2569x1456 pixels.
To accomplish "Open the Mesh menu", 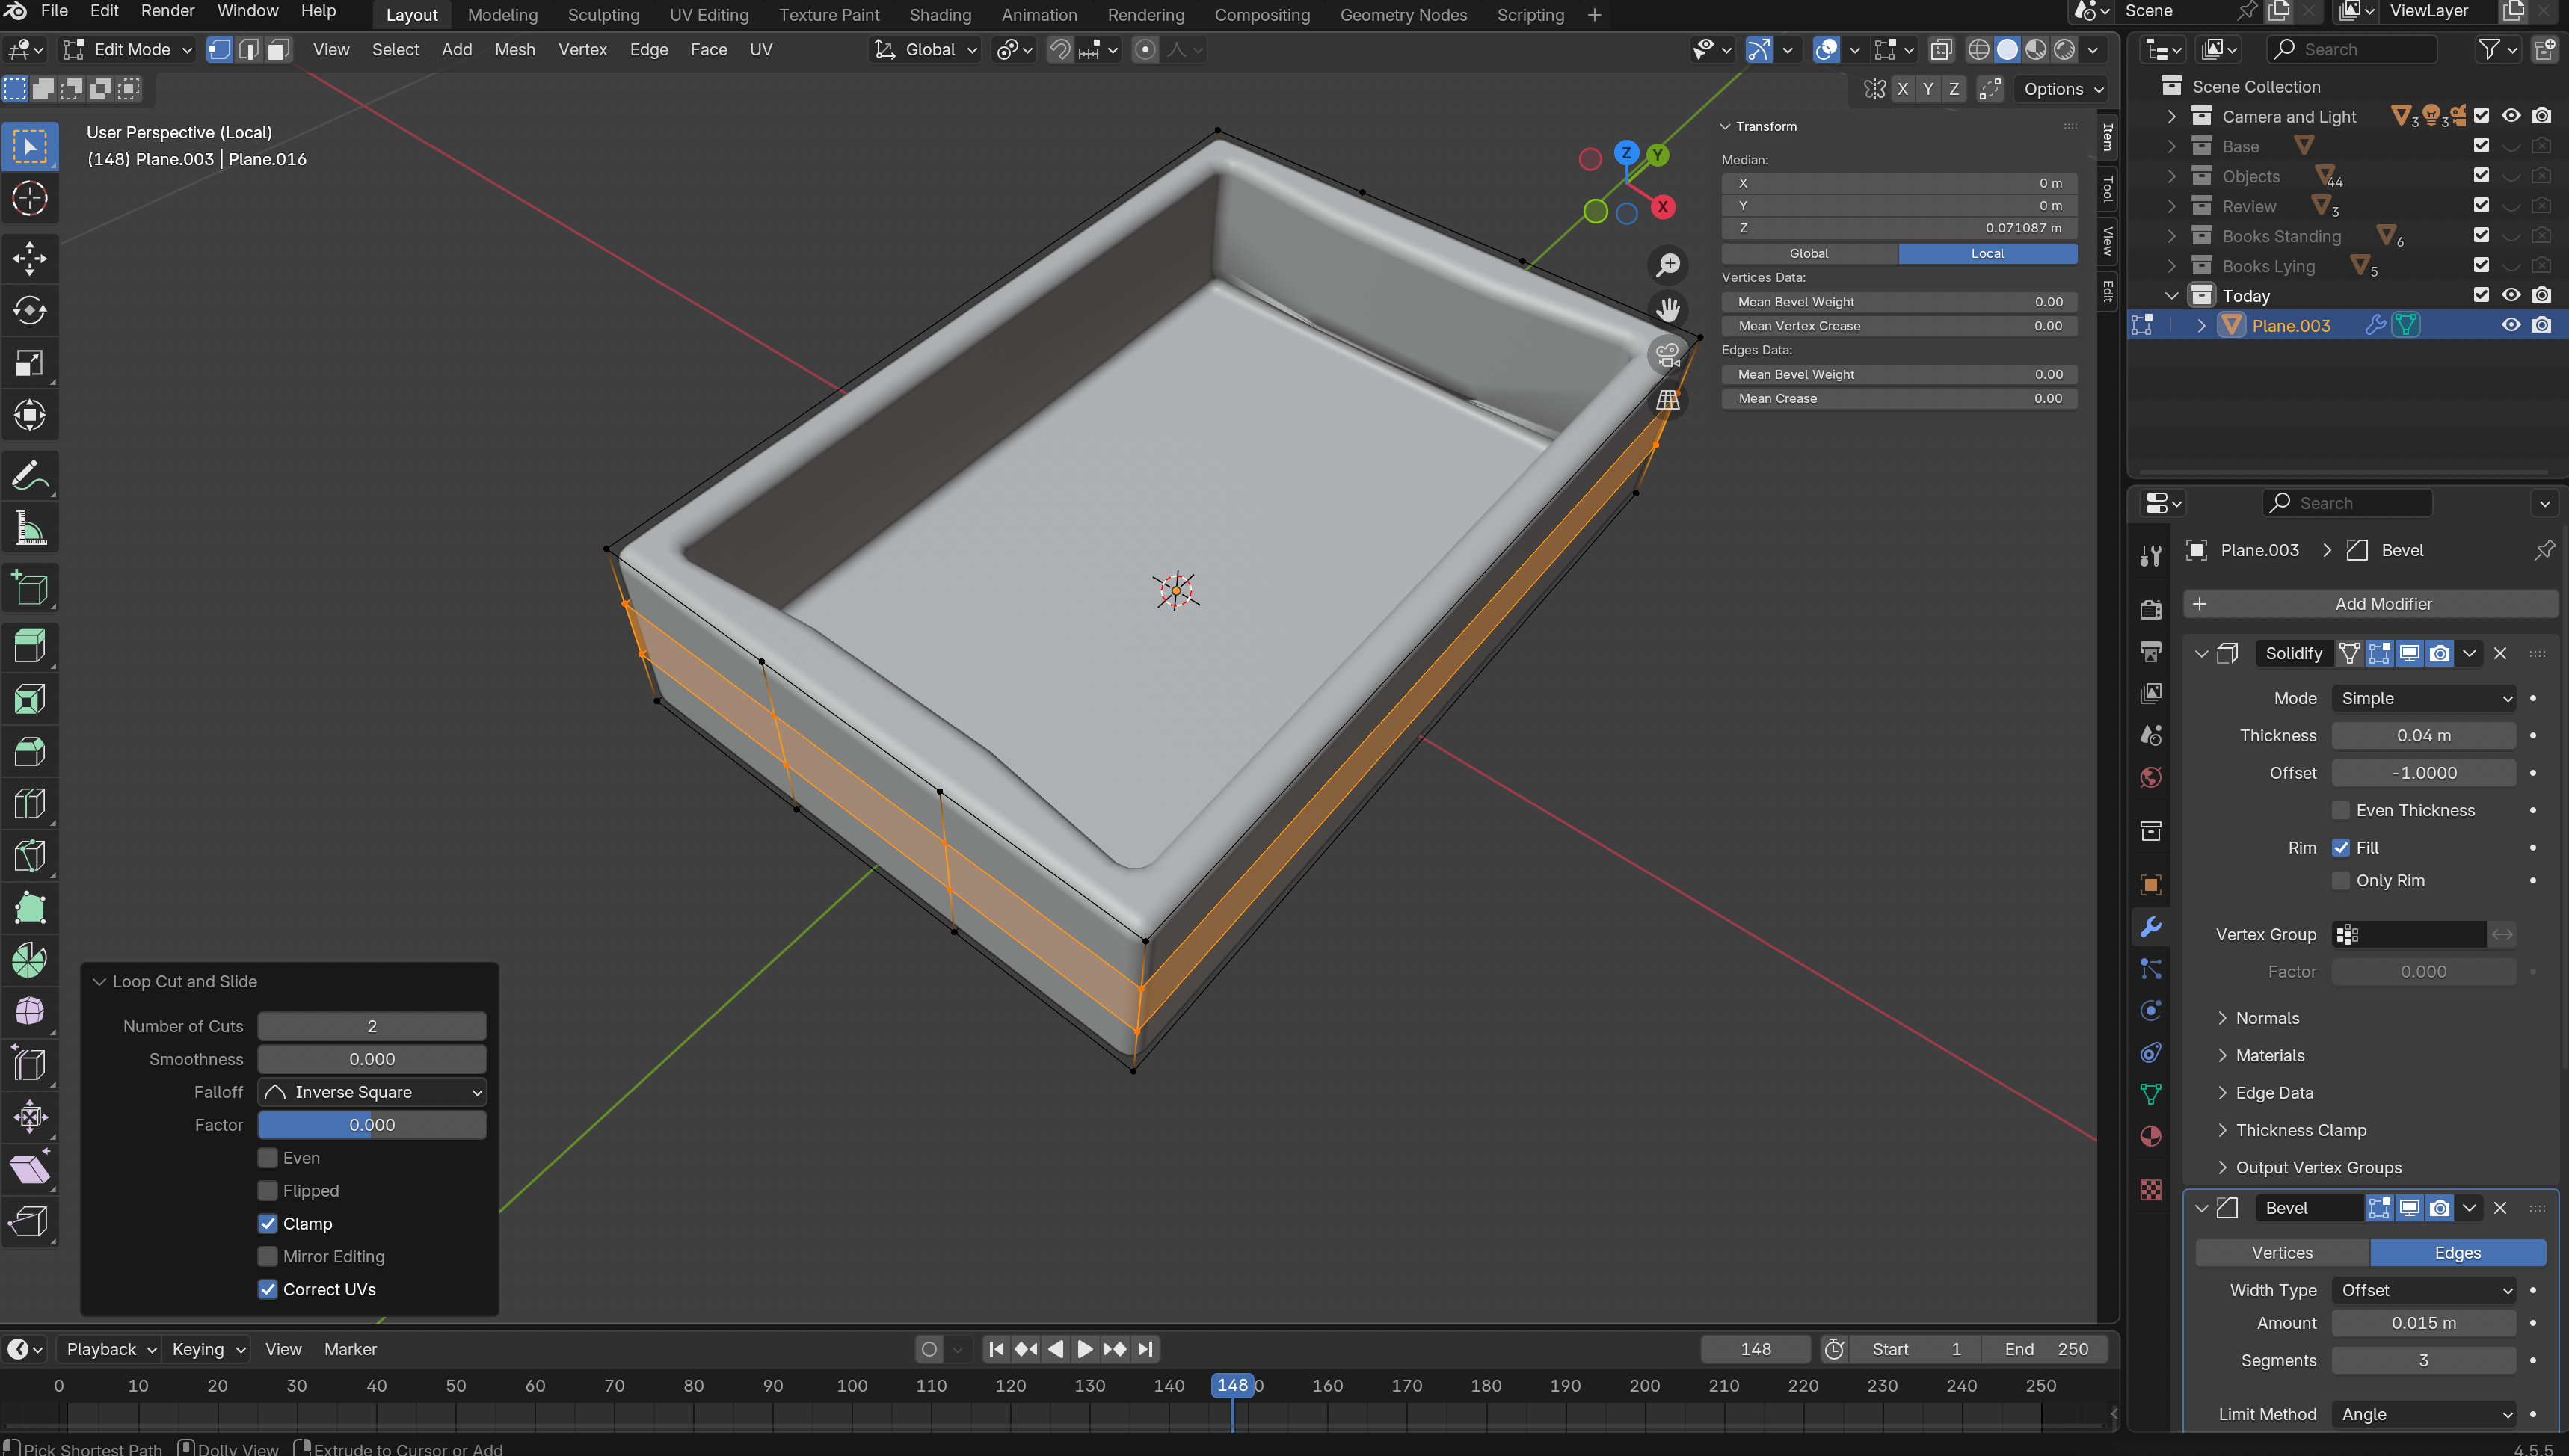I will click(515, 49).
